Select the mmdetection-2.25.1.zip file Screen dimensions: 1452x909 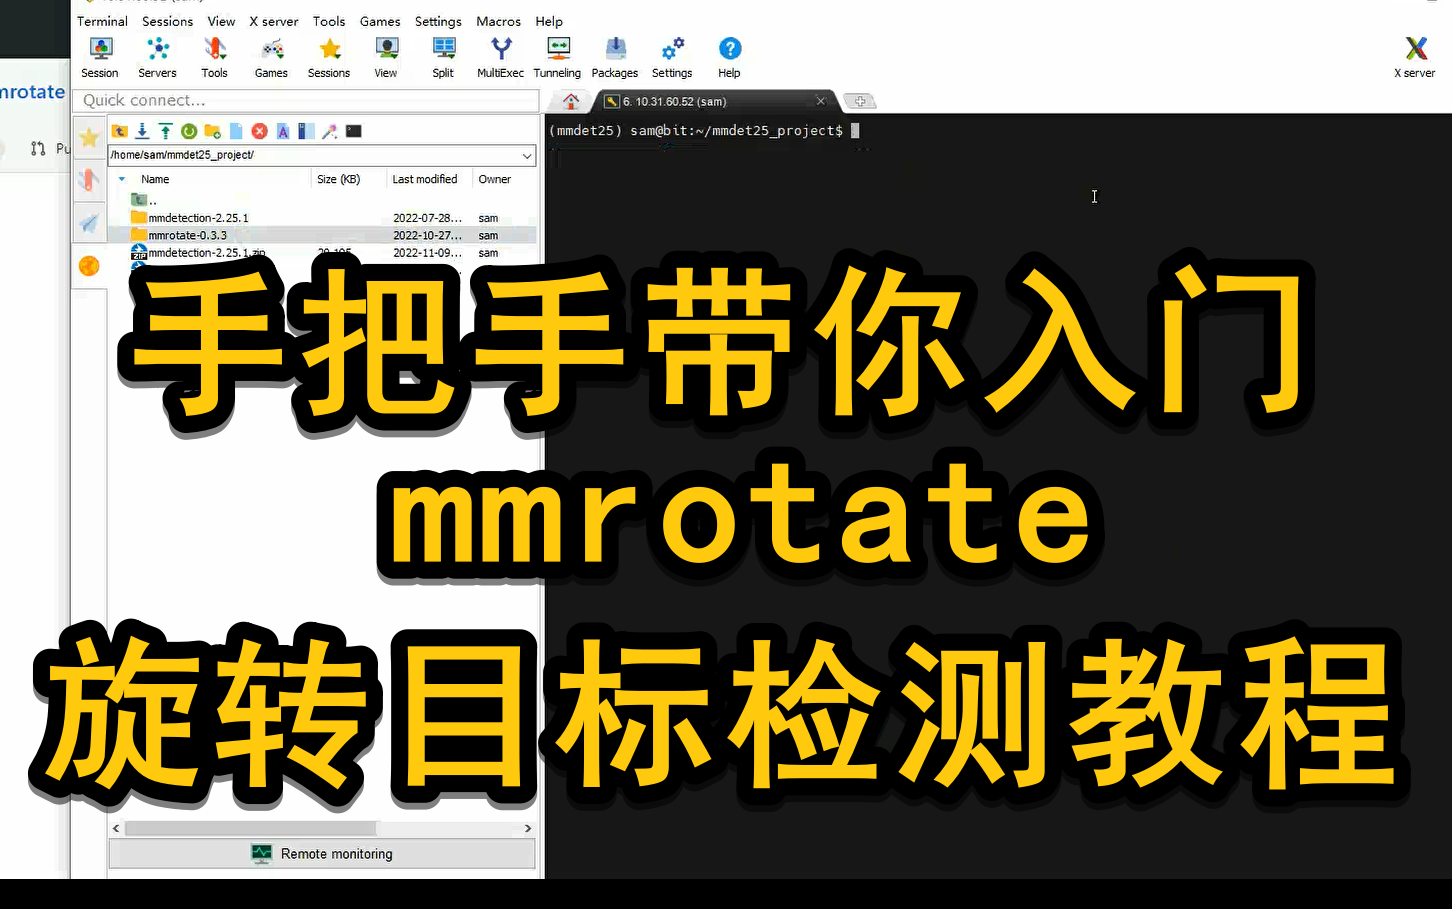322,253
